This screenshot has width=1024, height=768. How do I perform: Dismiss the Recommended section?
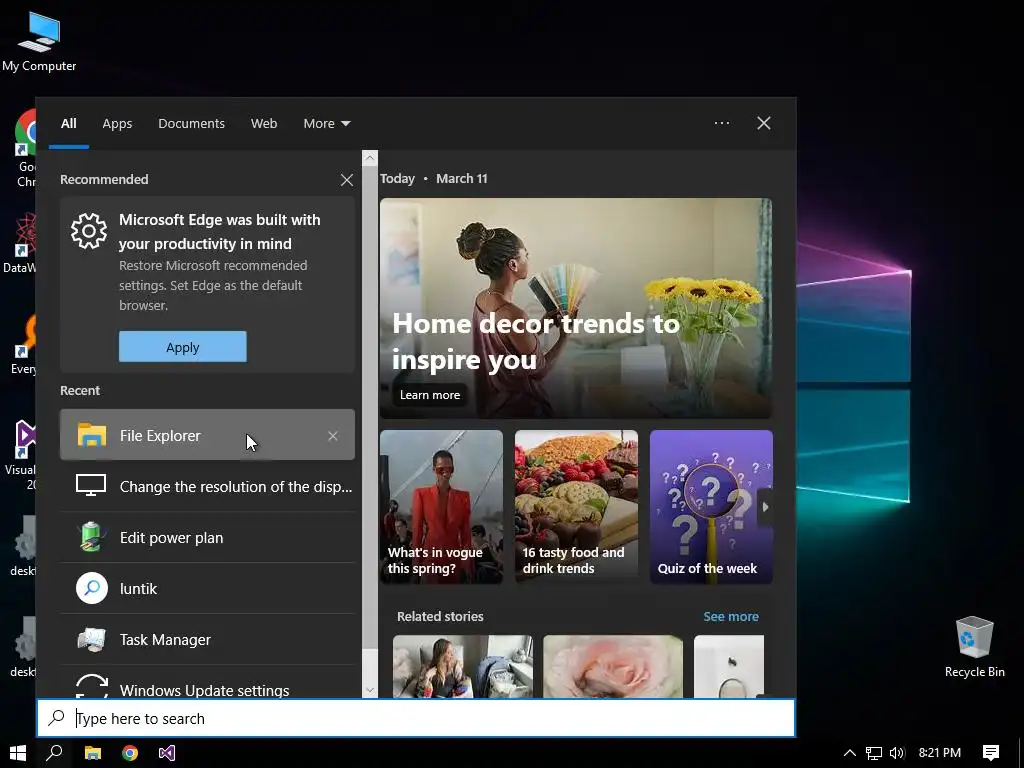pos(347,180)
